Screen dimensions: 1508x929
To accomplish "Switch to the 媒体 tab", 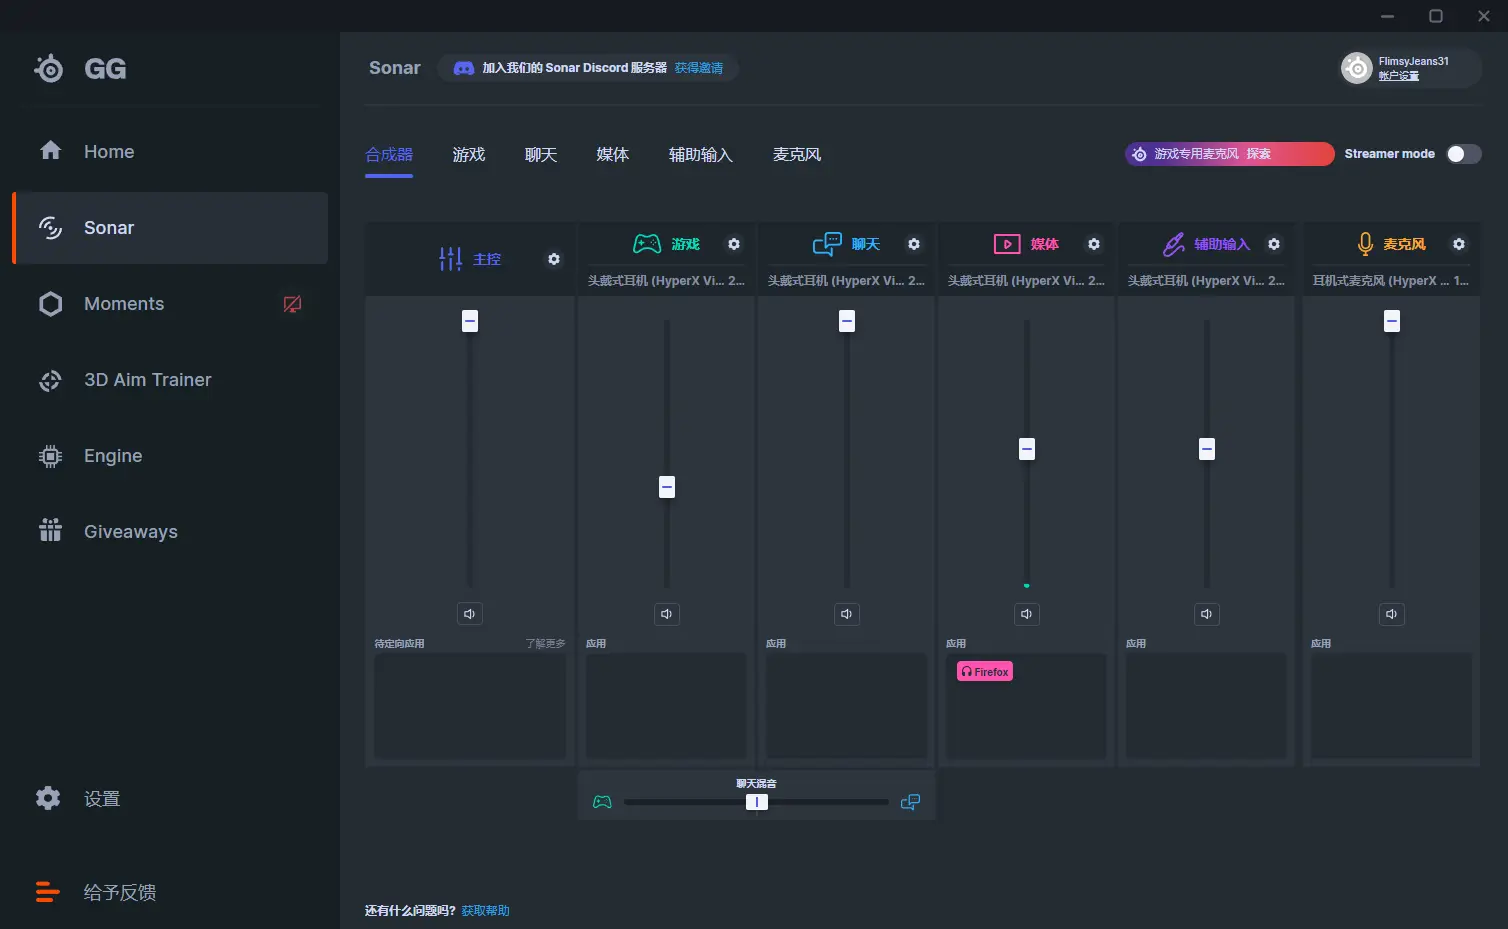I will [x=613, y=154].
